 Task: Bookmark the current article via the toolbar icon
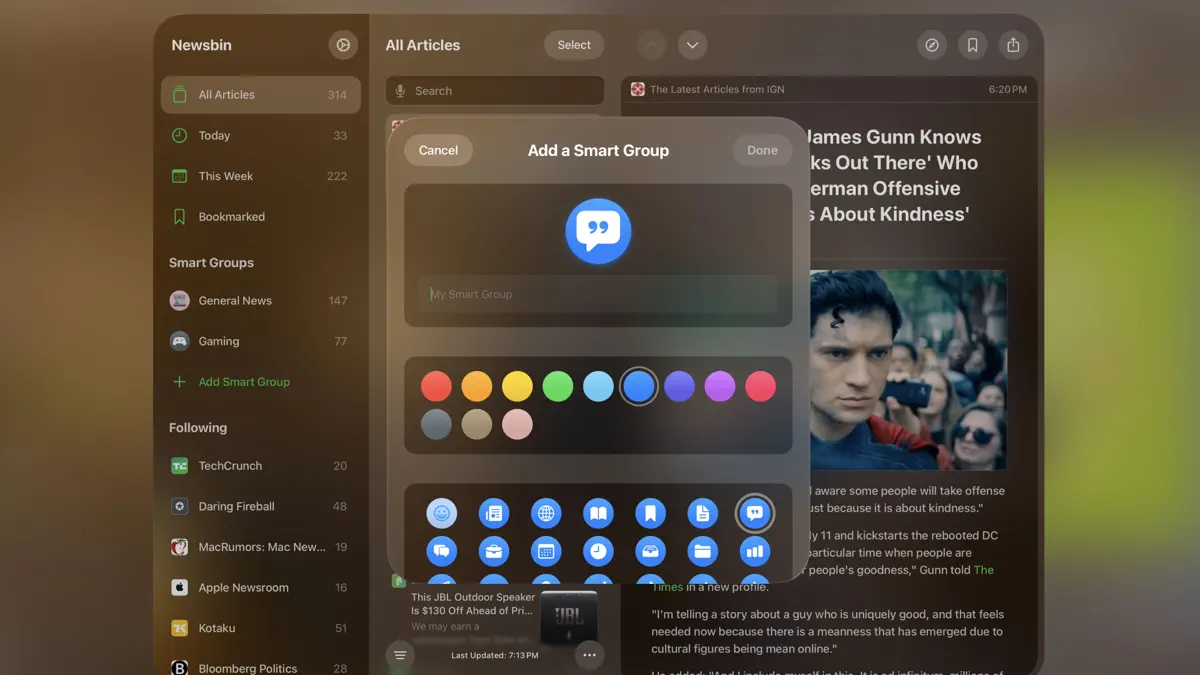tap(972, 45)
